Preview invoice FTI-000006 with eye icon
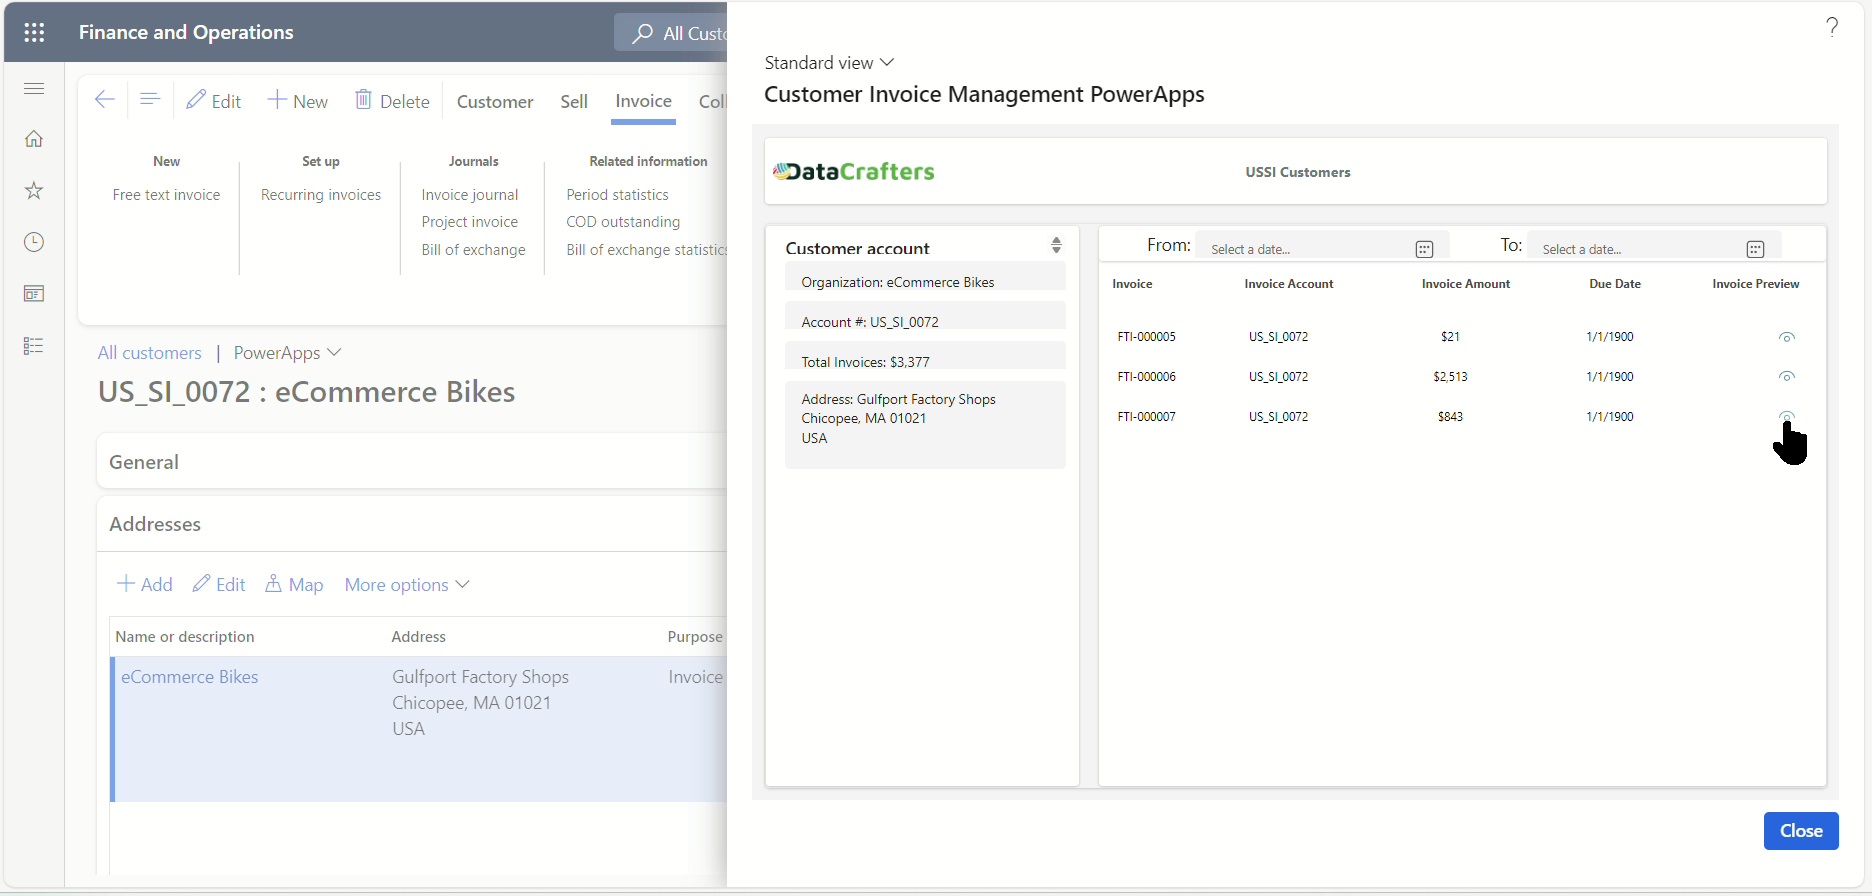1872x896 pixels. point(1787,377)
